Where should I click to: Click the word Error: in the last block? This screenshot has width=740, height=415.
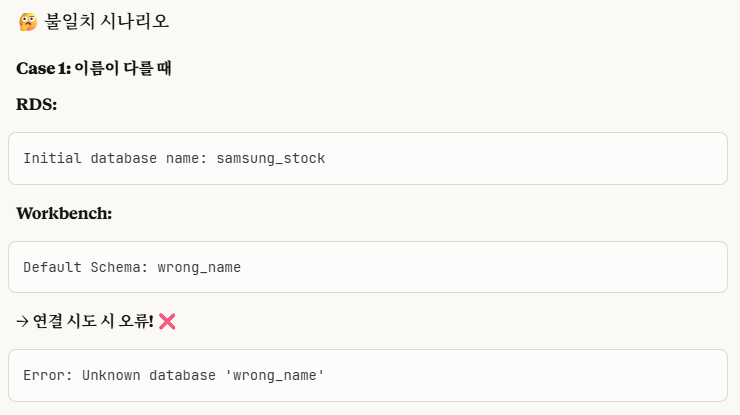(x=48, y=375)
